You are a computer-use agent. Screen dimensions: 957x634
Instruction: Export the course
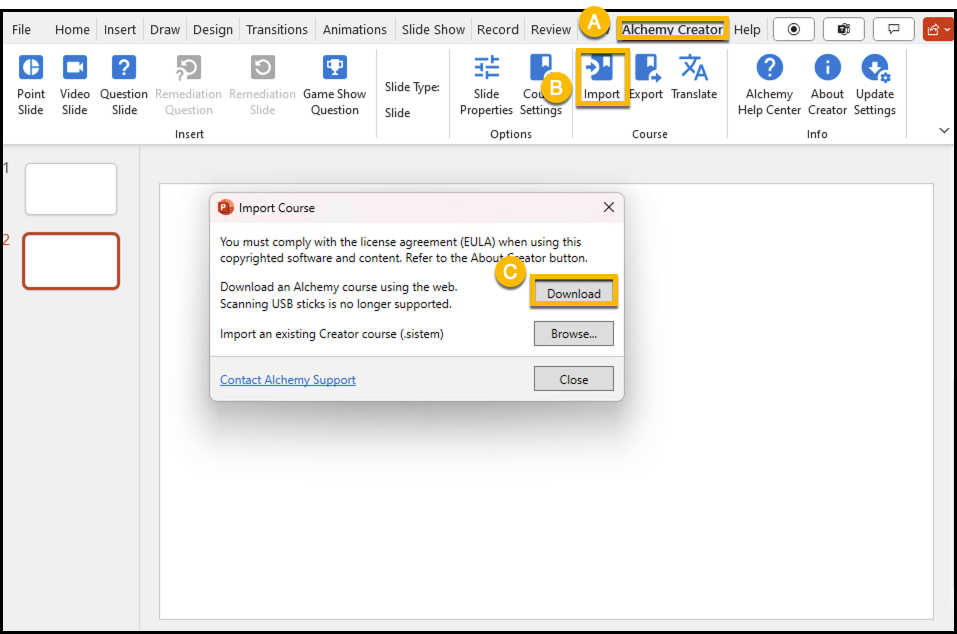[x=646, y=78]
